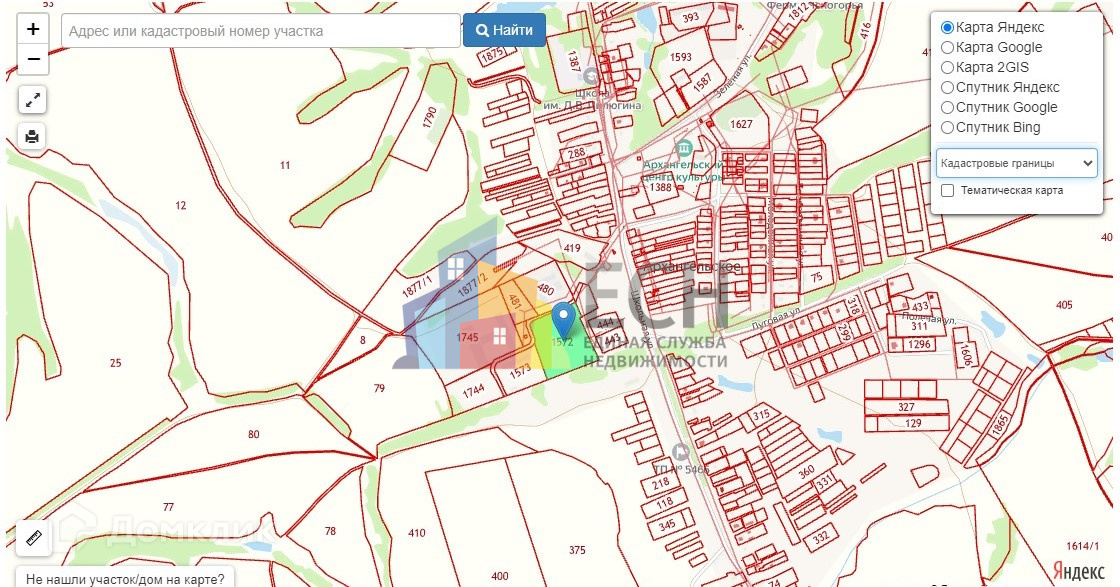Click the ТП № 546 map icon
Screen dimensions: 1120x587
tap(681, 451)
